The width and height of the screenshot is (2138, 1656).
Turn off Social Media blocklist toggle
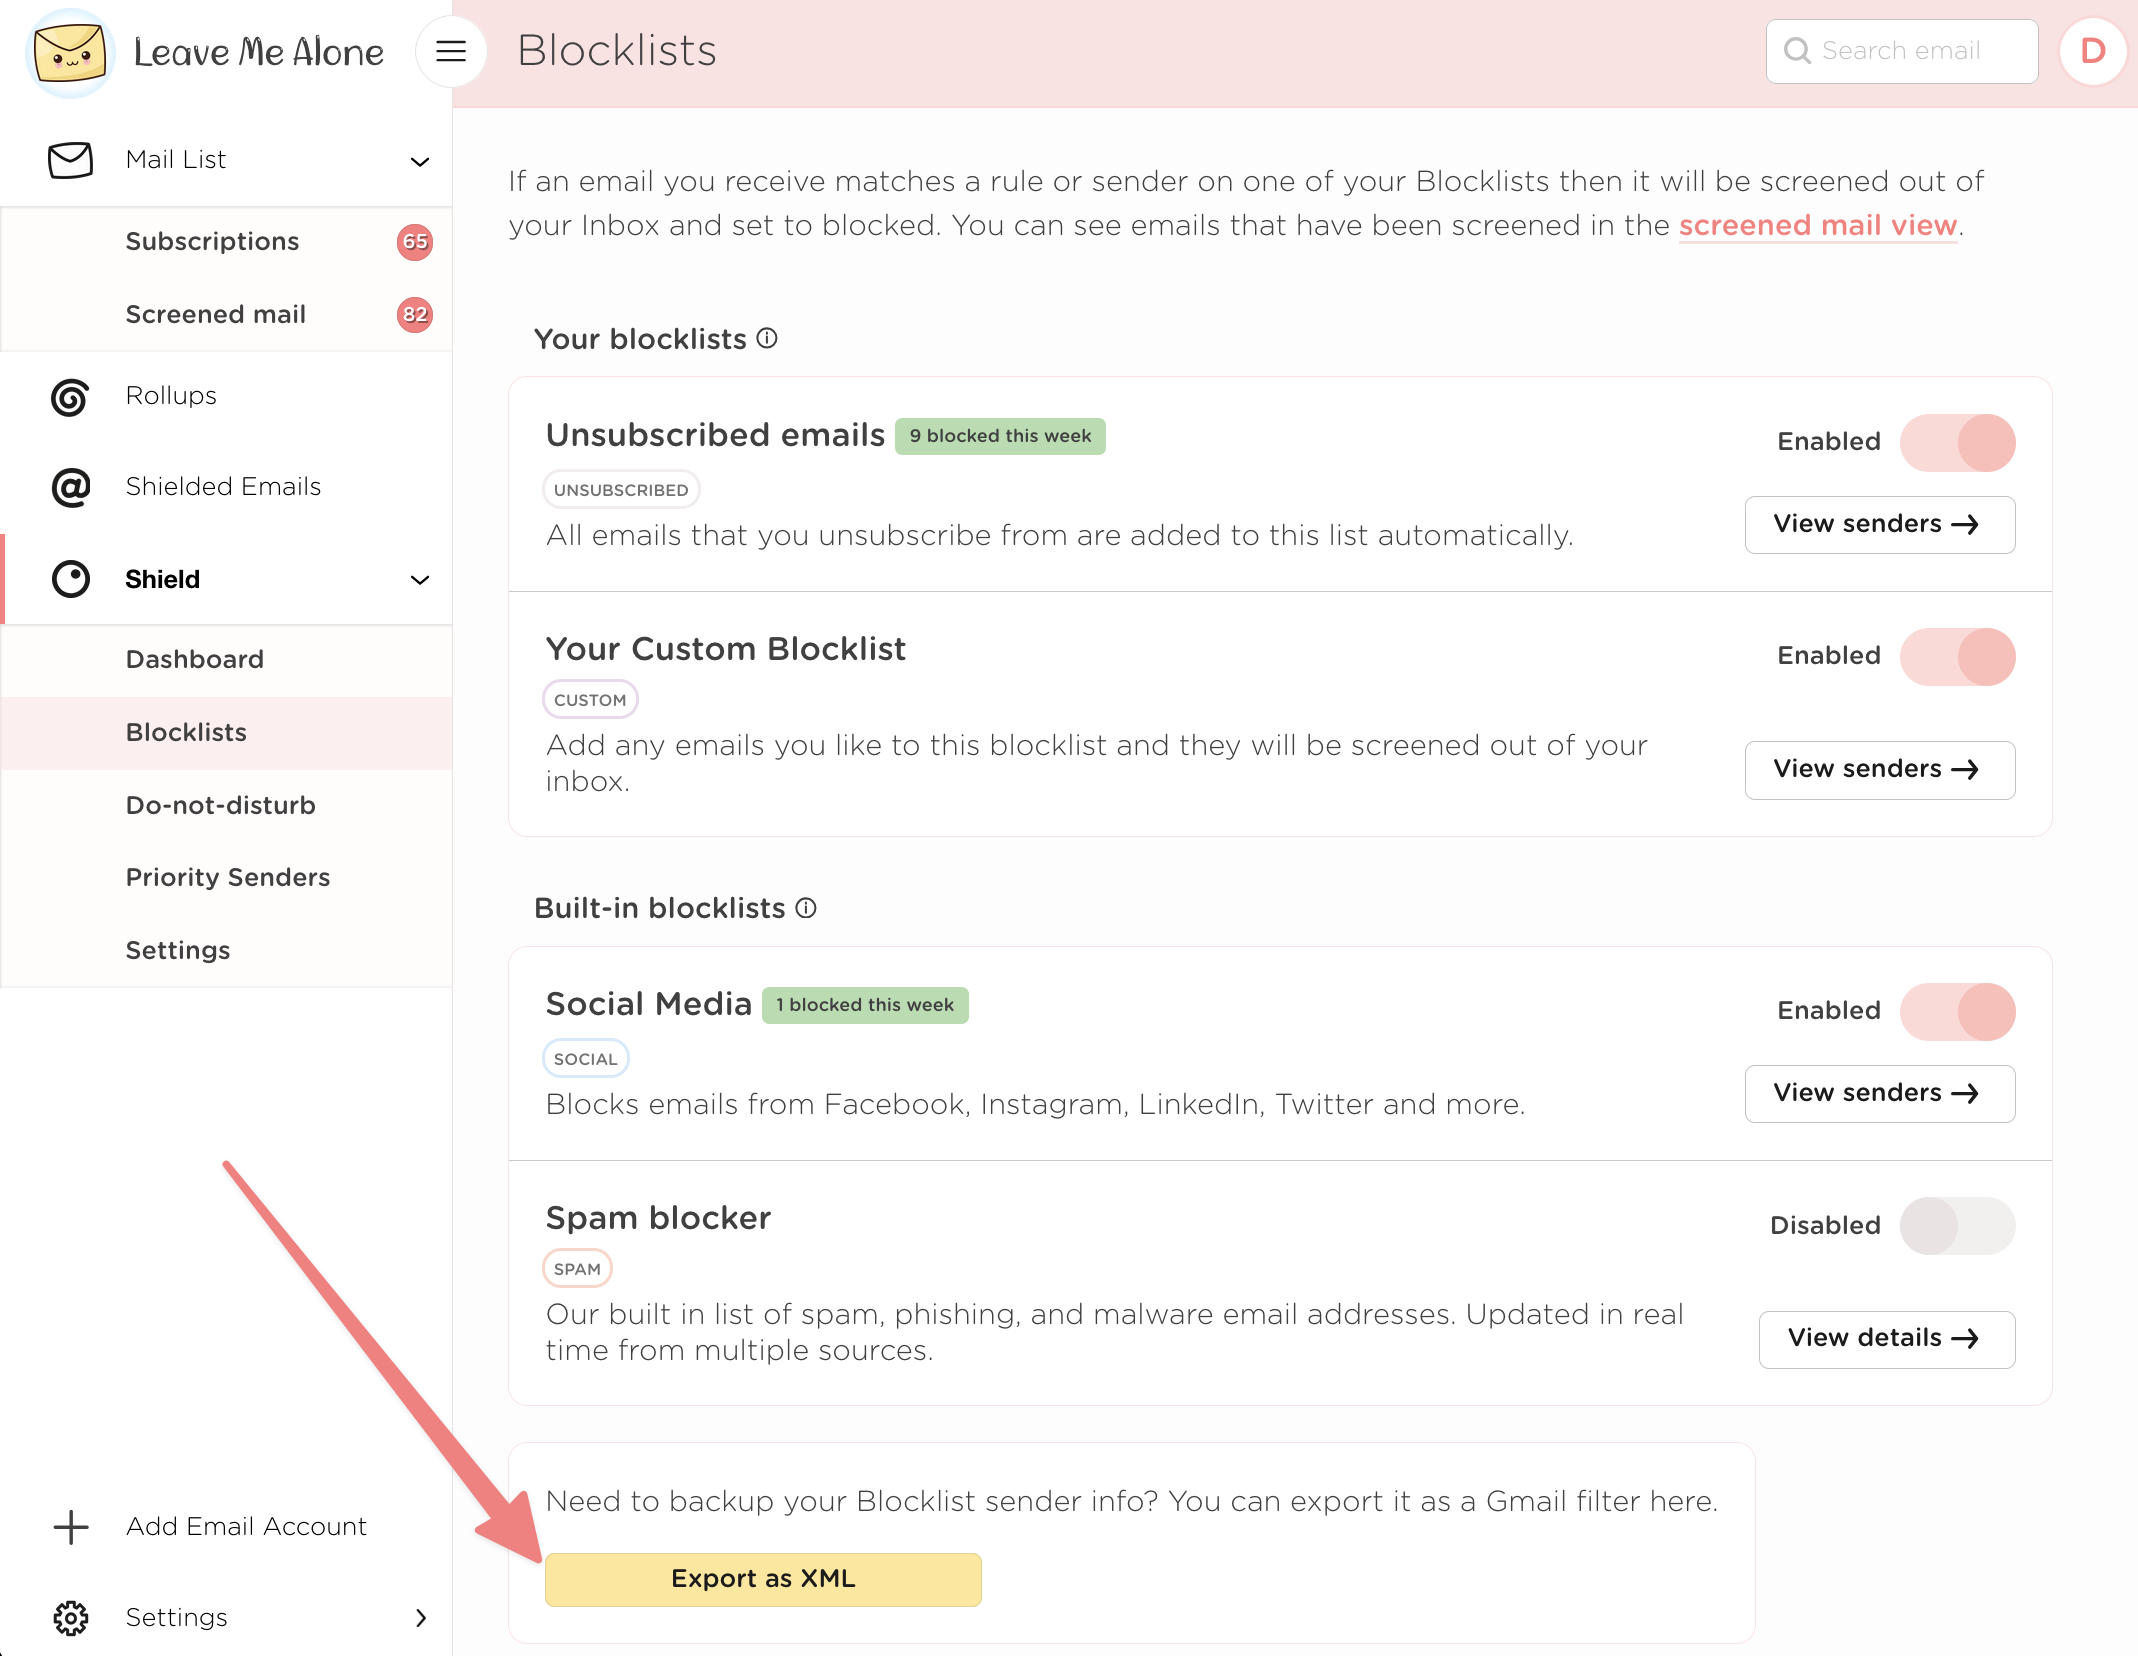click(1957, 1011)
